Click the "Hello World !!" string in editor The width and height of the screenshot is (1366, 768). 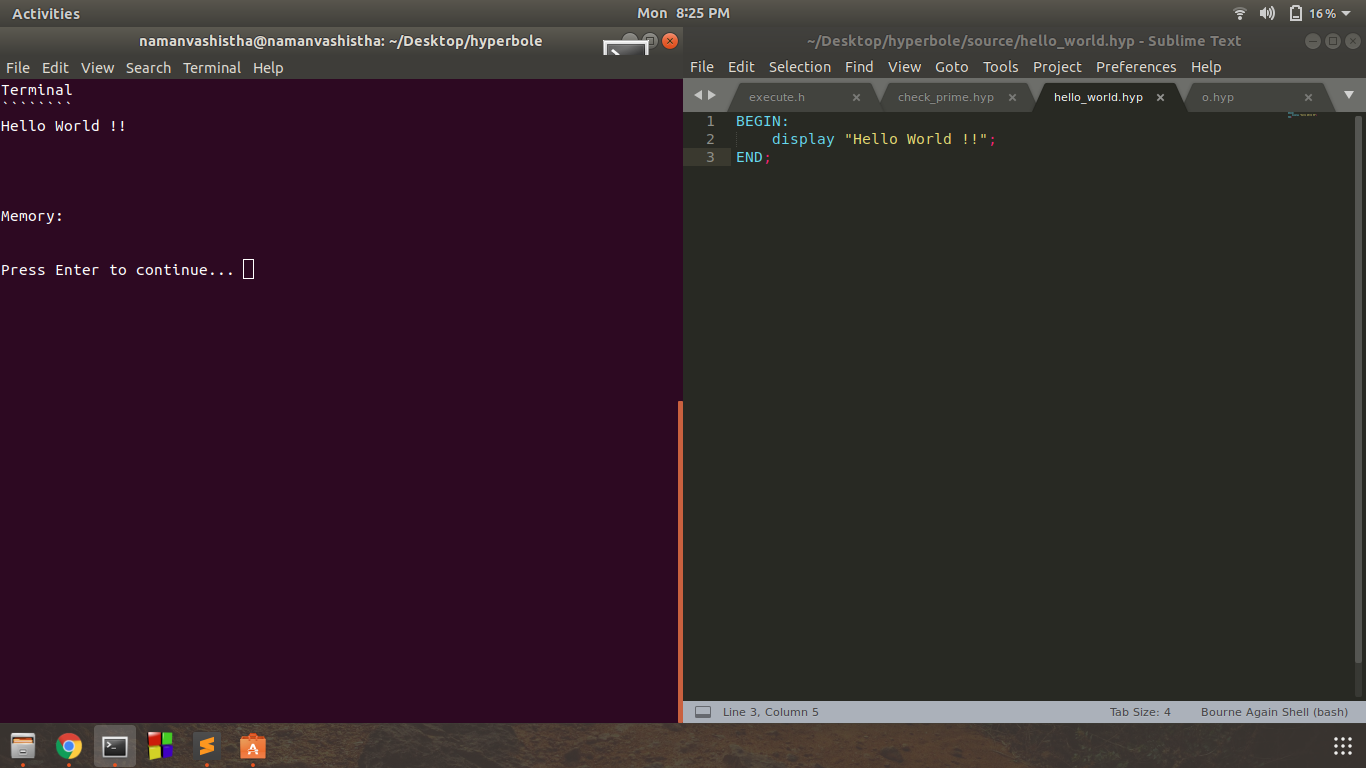(916, 139)
